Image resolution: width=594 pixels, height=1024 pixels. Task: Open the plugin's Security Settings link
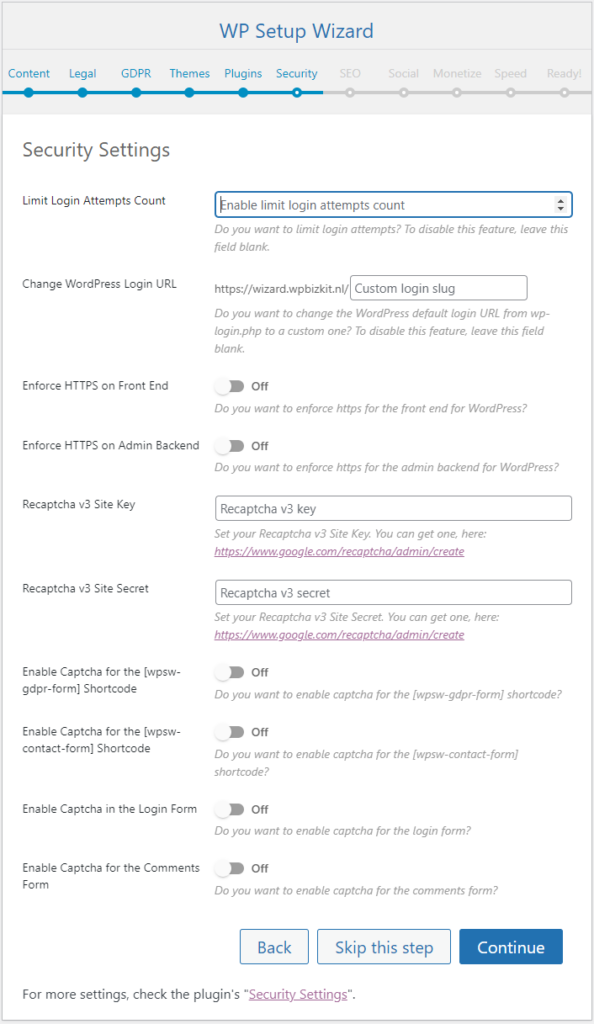298,994
